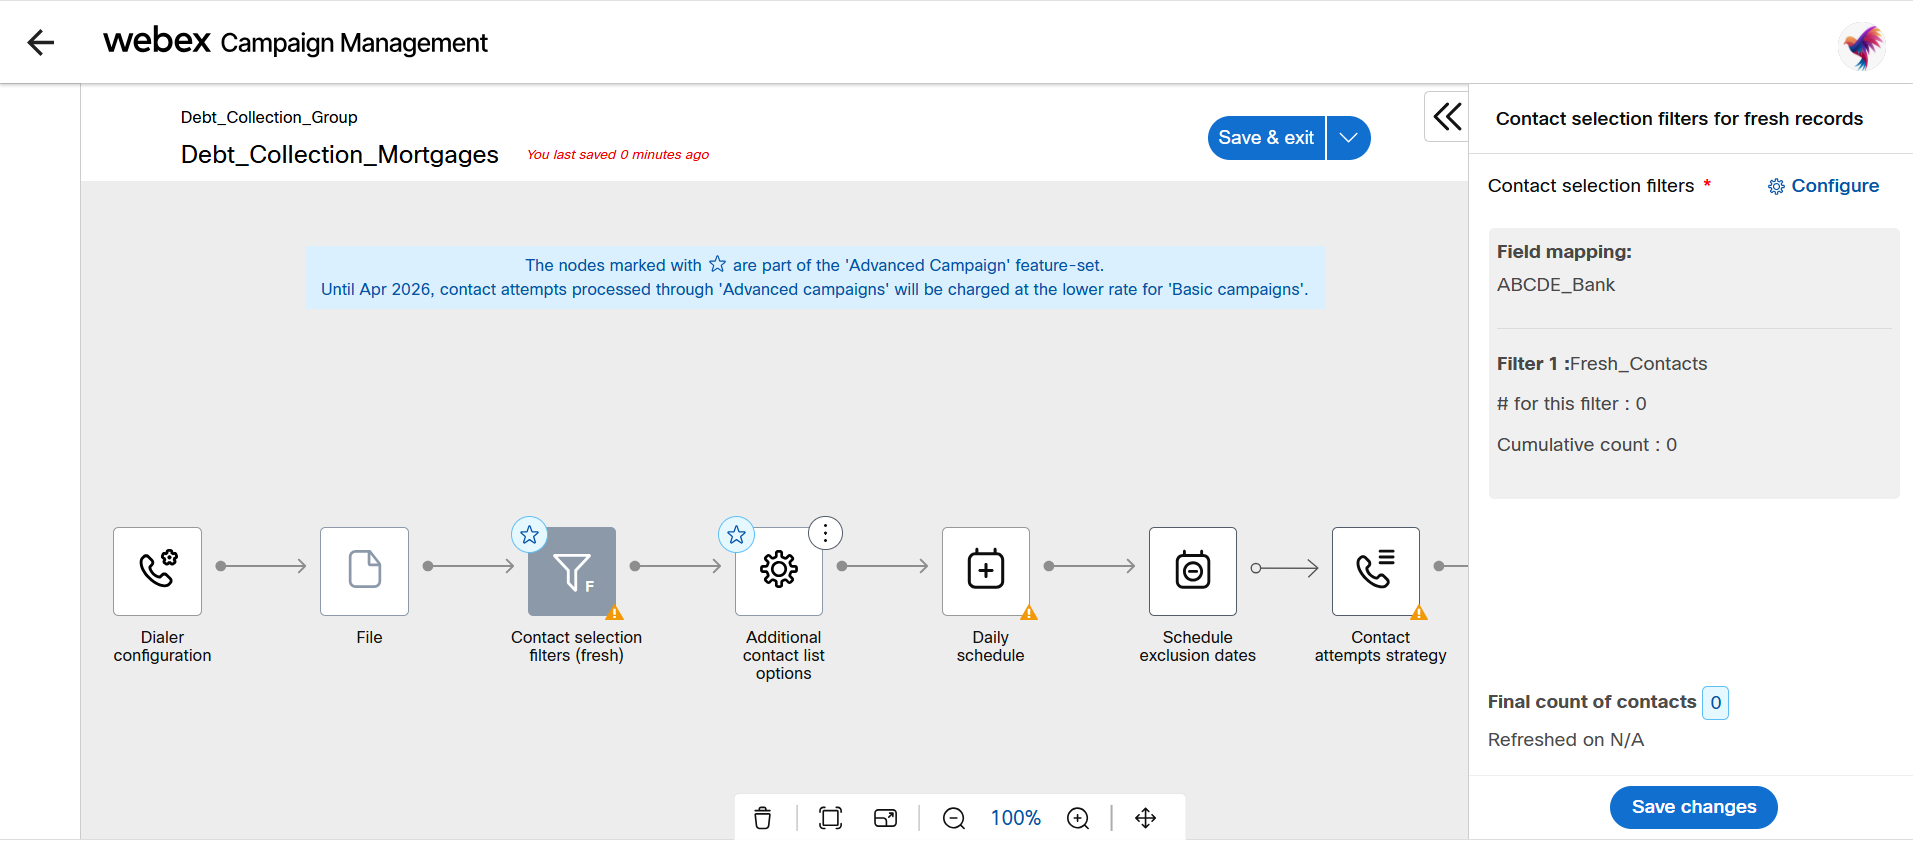1913x847 pixels.
Task: Collapse the side panel with double chevron
Action: [1447, 116]
